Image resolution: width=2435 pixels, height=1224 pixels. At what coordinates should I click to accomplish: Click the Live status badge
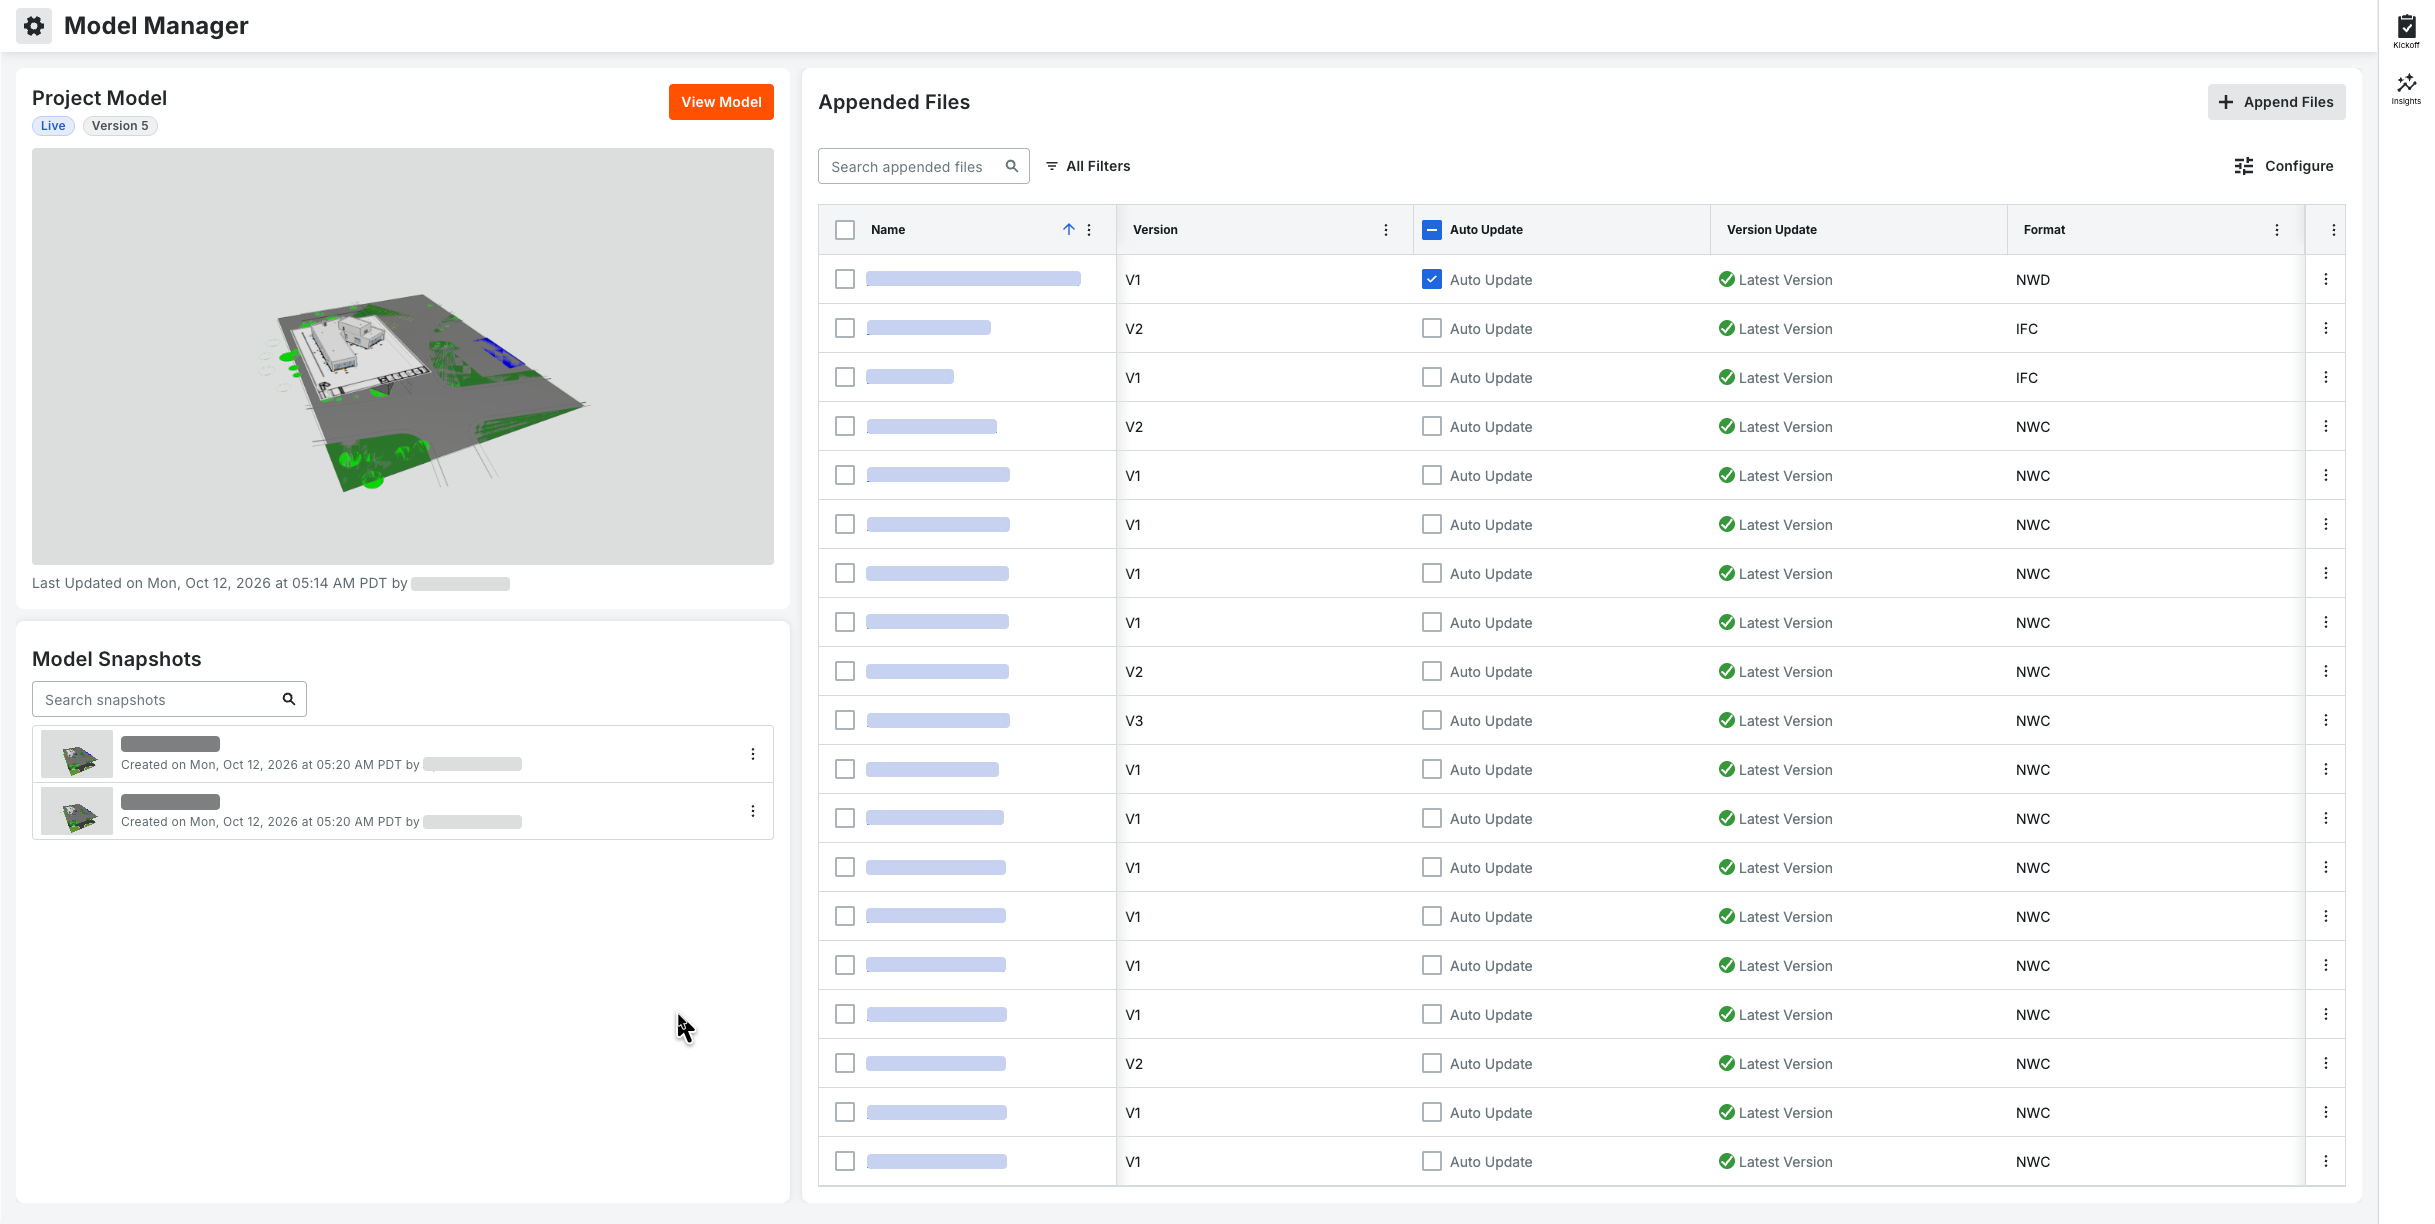click(x=53, y=126)
